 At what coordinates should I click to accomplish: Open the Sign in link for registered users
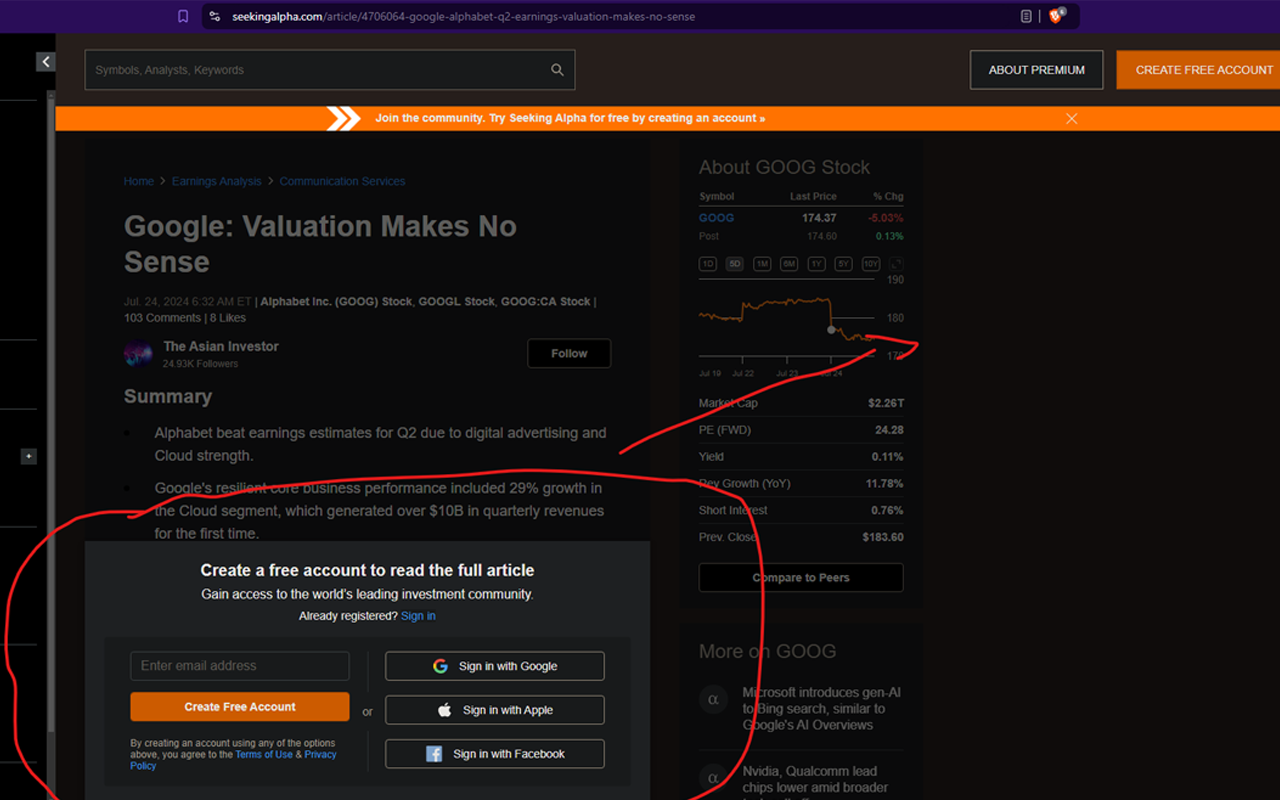pos(418,615)
